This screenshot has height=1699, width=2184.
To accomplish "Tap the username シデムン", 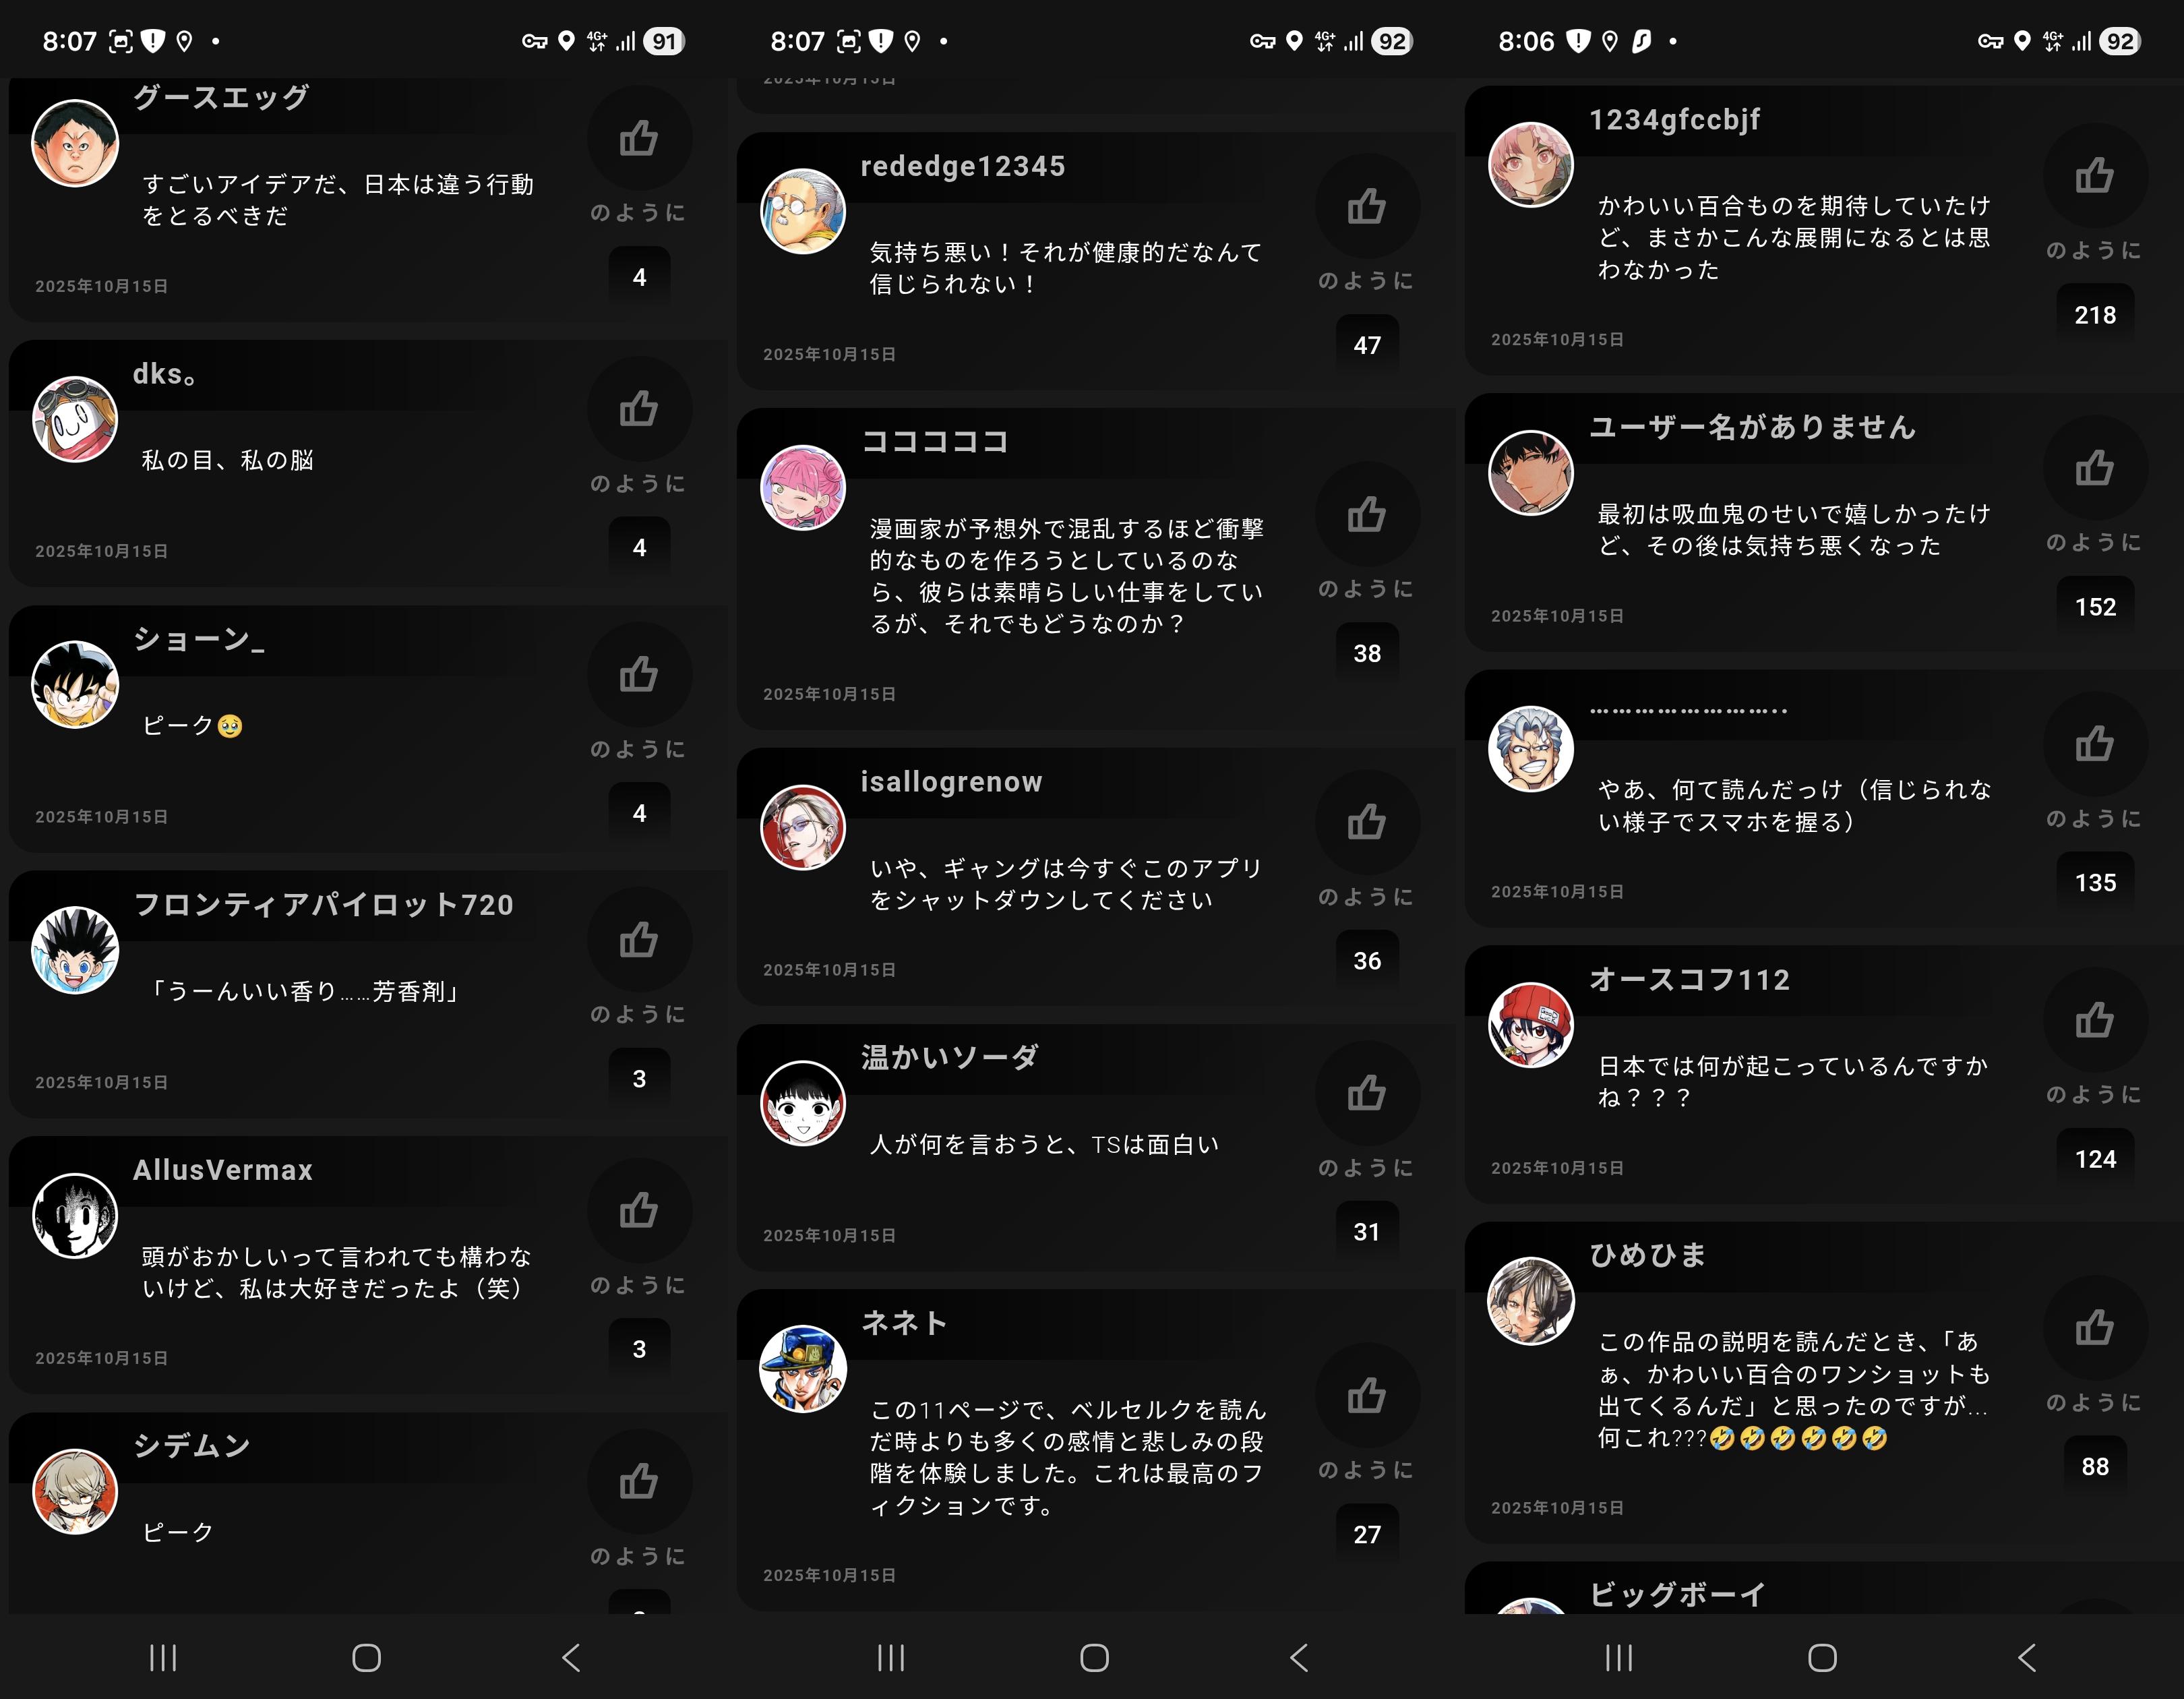I will [192, 1445].
